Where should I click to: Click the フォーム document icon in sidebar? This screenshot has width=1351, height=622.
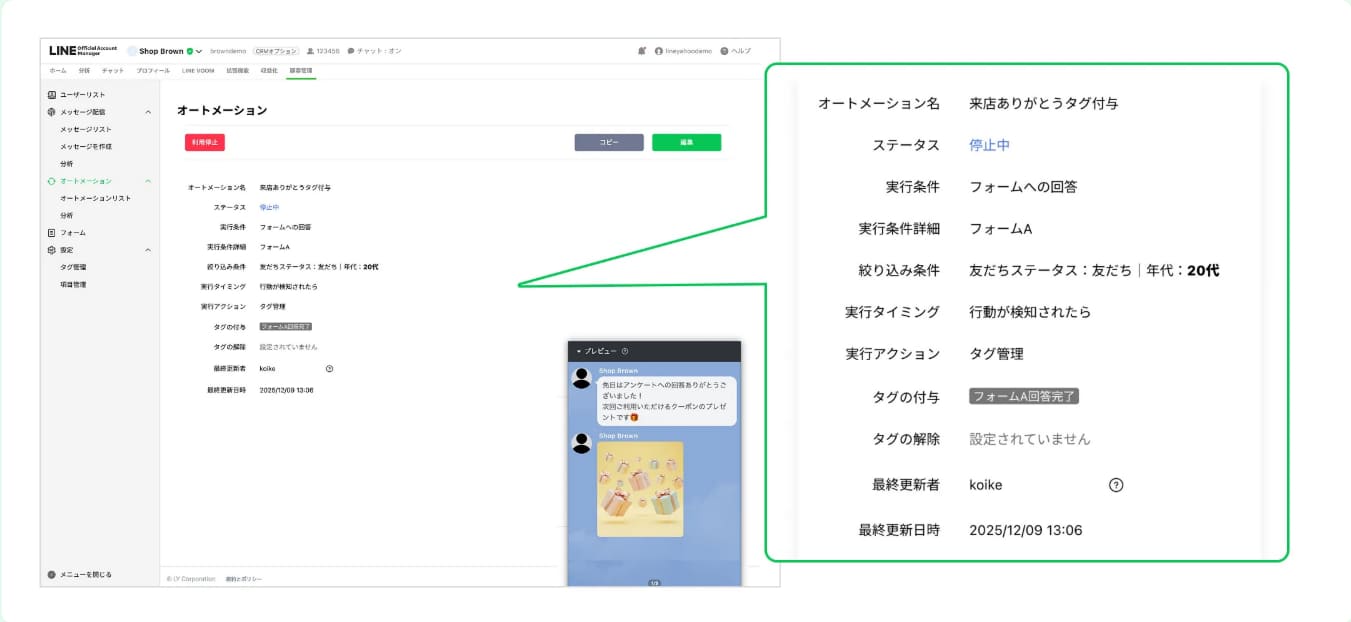(52, 232)
